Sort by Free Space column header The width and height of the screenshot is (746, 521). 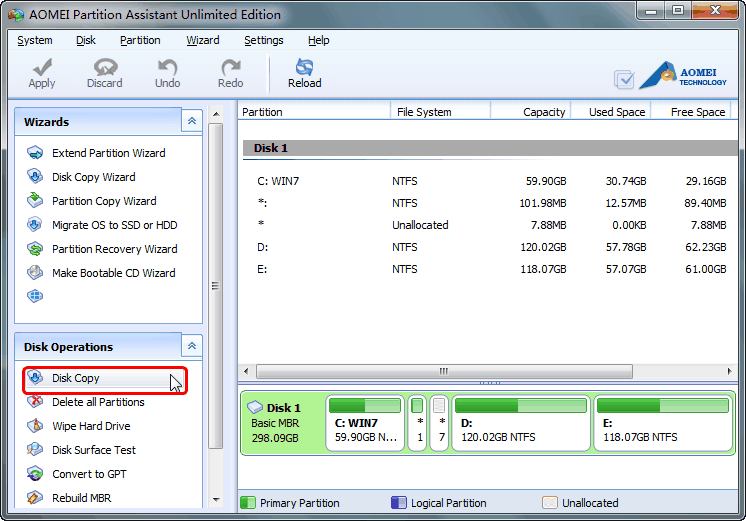[x=690, y=112]
